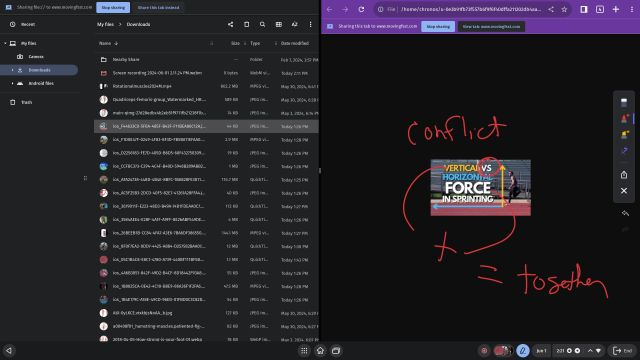Screen dimensions: 640x360
Task: Open Files app three-dot more menu
Action: pyautogui.click(x=310, y=24)
